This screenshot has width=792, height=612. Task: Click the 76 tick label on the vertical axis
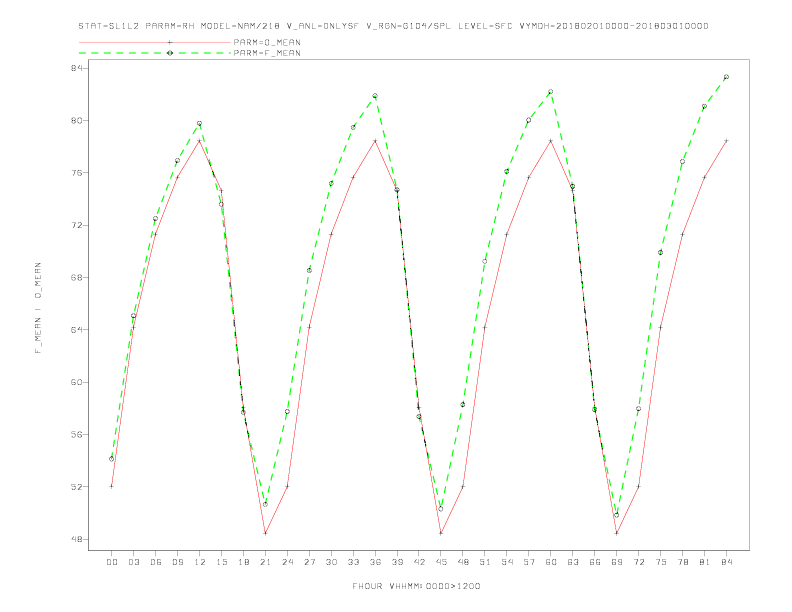[x=77, y=173]
